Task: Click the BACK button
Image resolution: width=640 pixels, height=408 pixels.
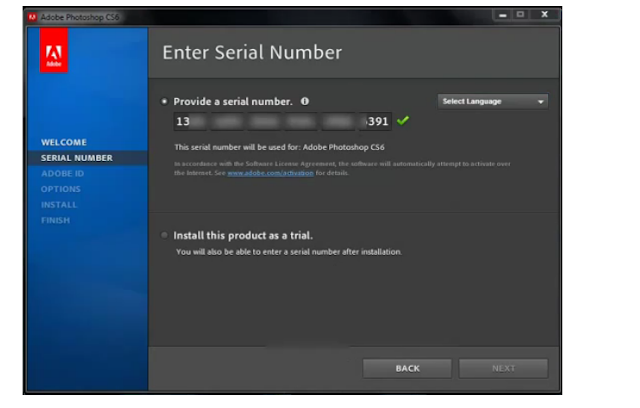Action: click(407, 368)
